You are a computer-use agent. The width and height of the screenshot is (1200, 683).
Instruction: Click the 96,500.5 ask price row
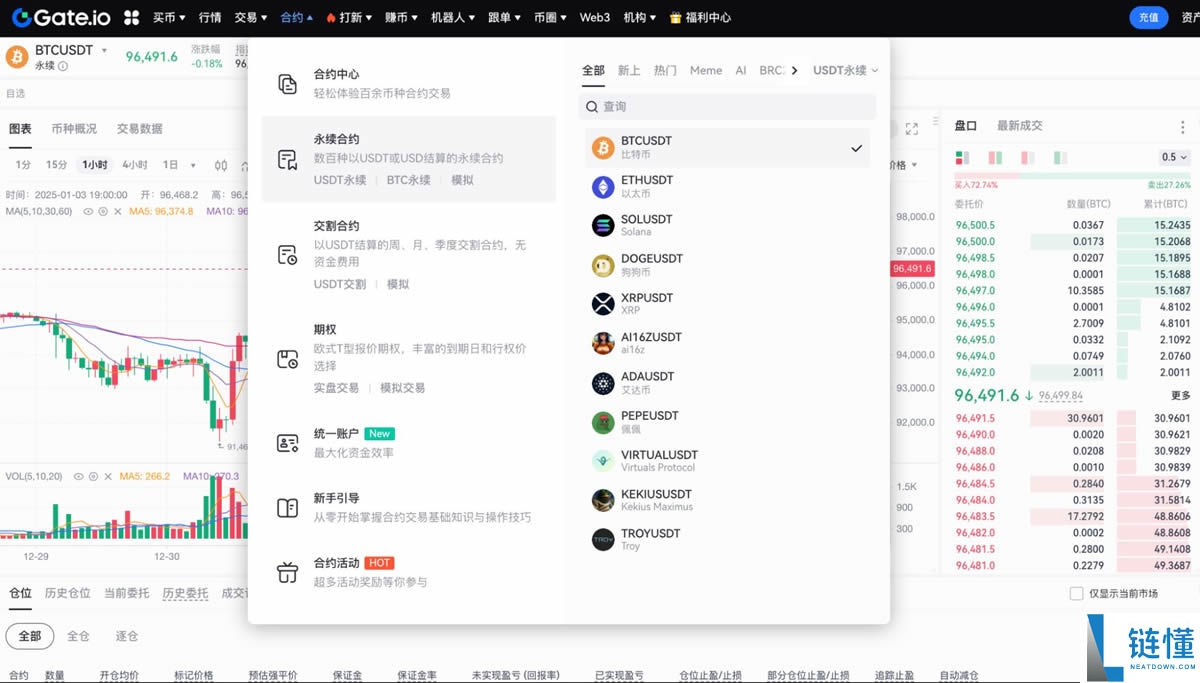1073,225
